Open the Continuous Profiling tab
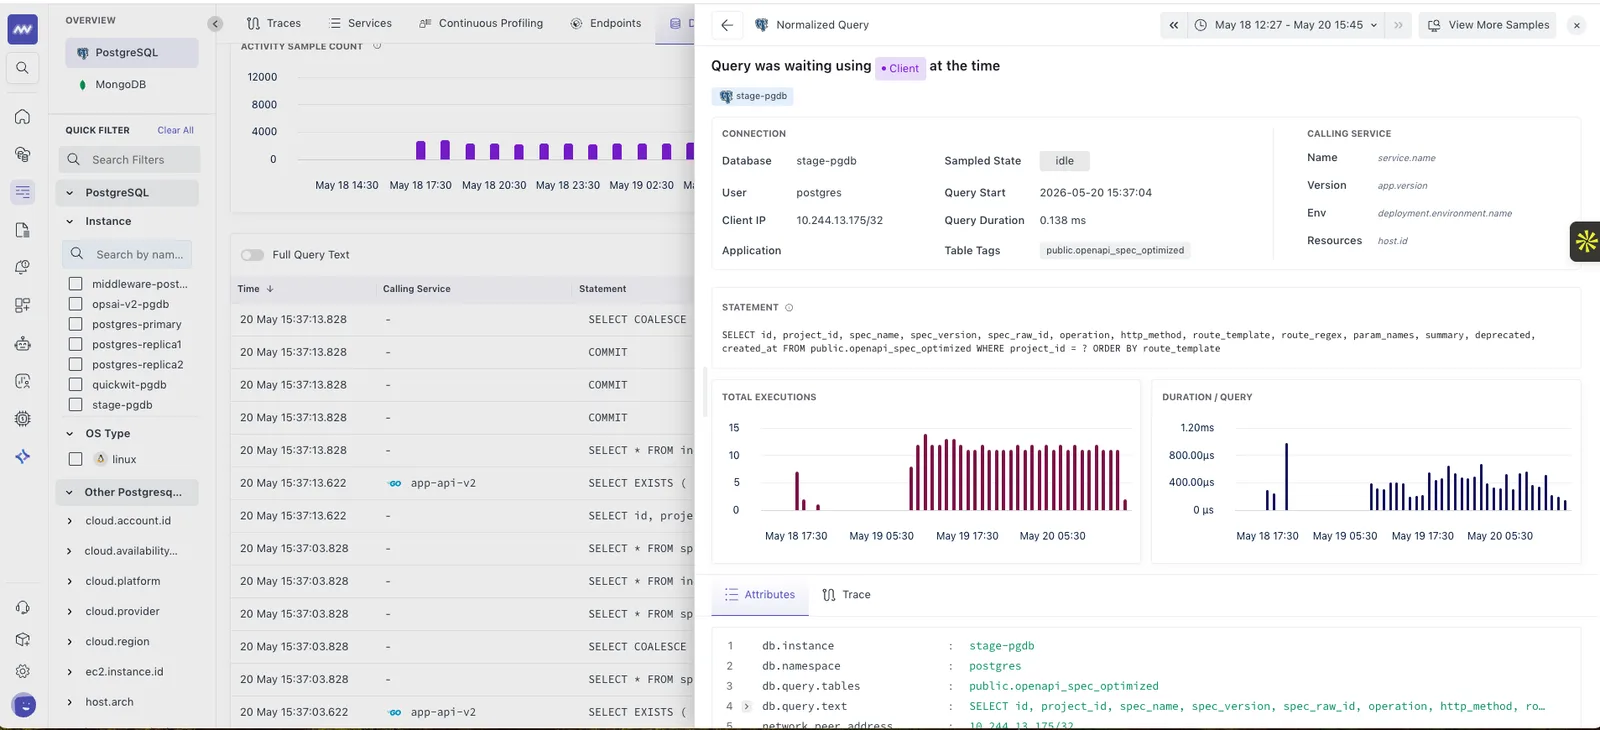 (x=481, y=23)
